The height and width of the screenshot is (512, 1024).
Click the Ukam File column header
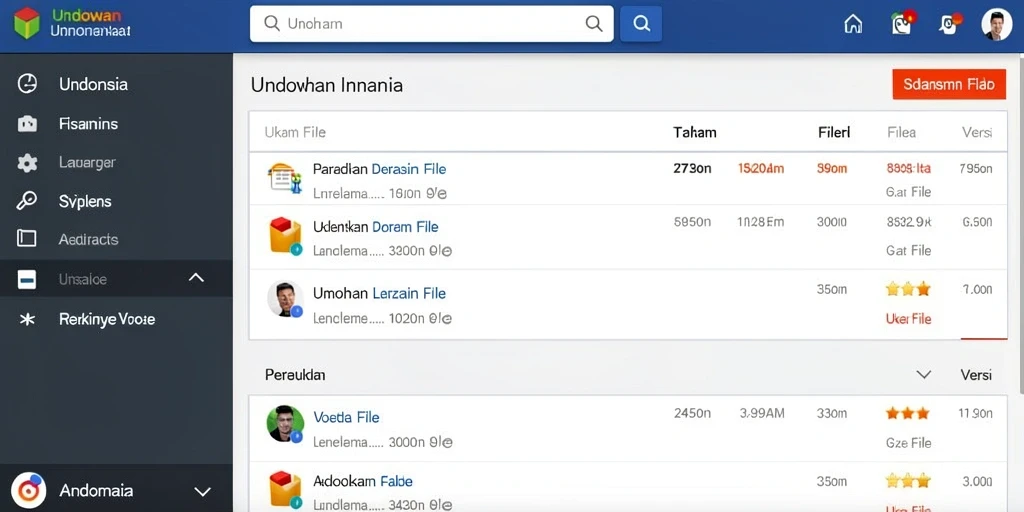coord(295,133)
